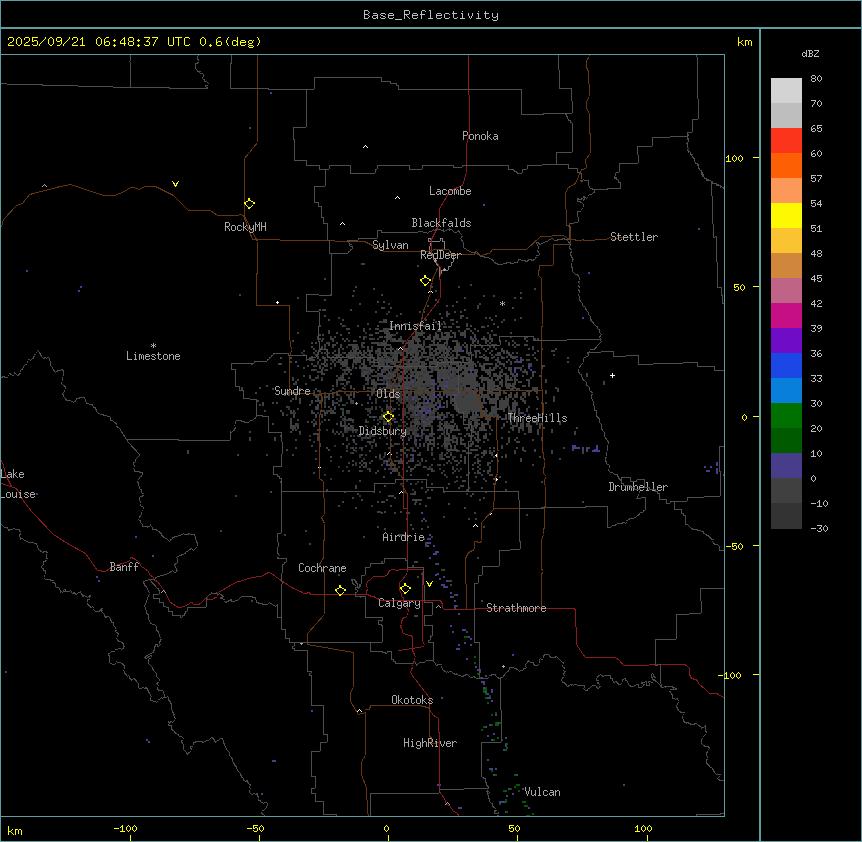862x842 pixels.
Task: Click the red swatch in dBZ legend
Action: (786, 140)
